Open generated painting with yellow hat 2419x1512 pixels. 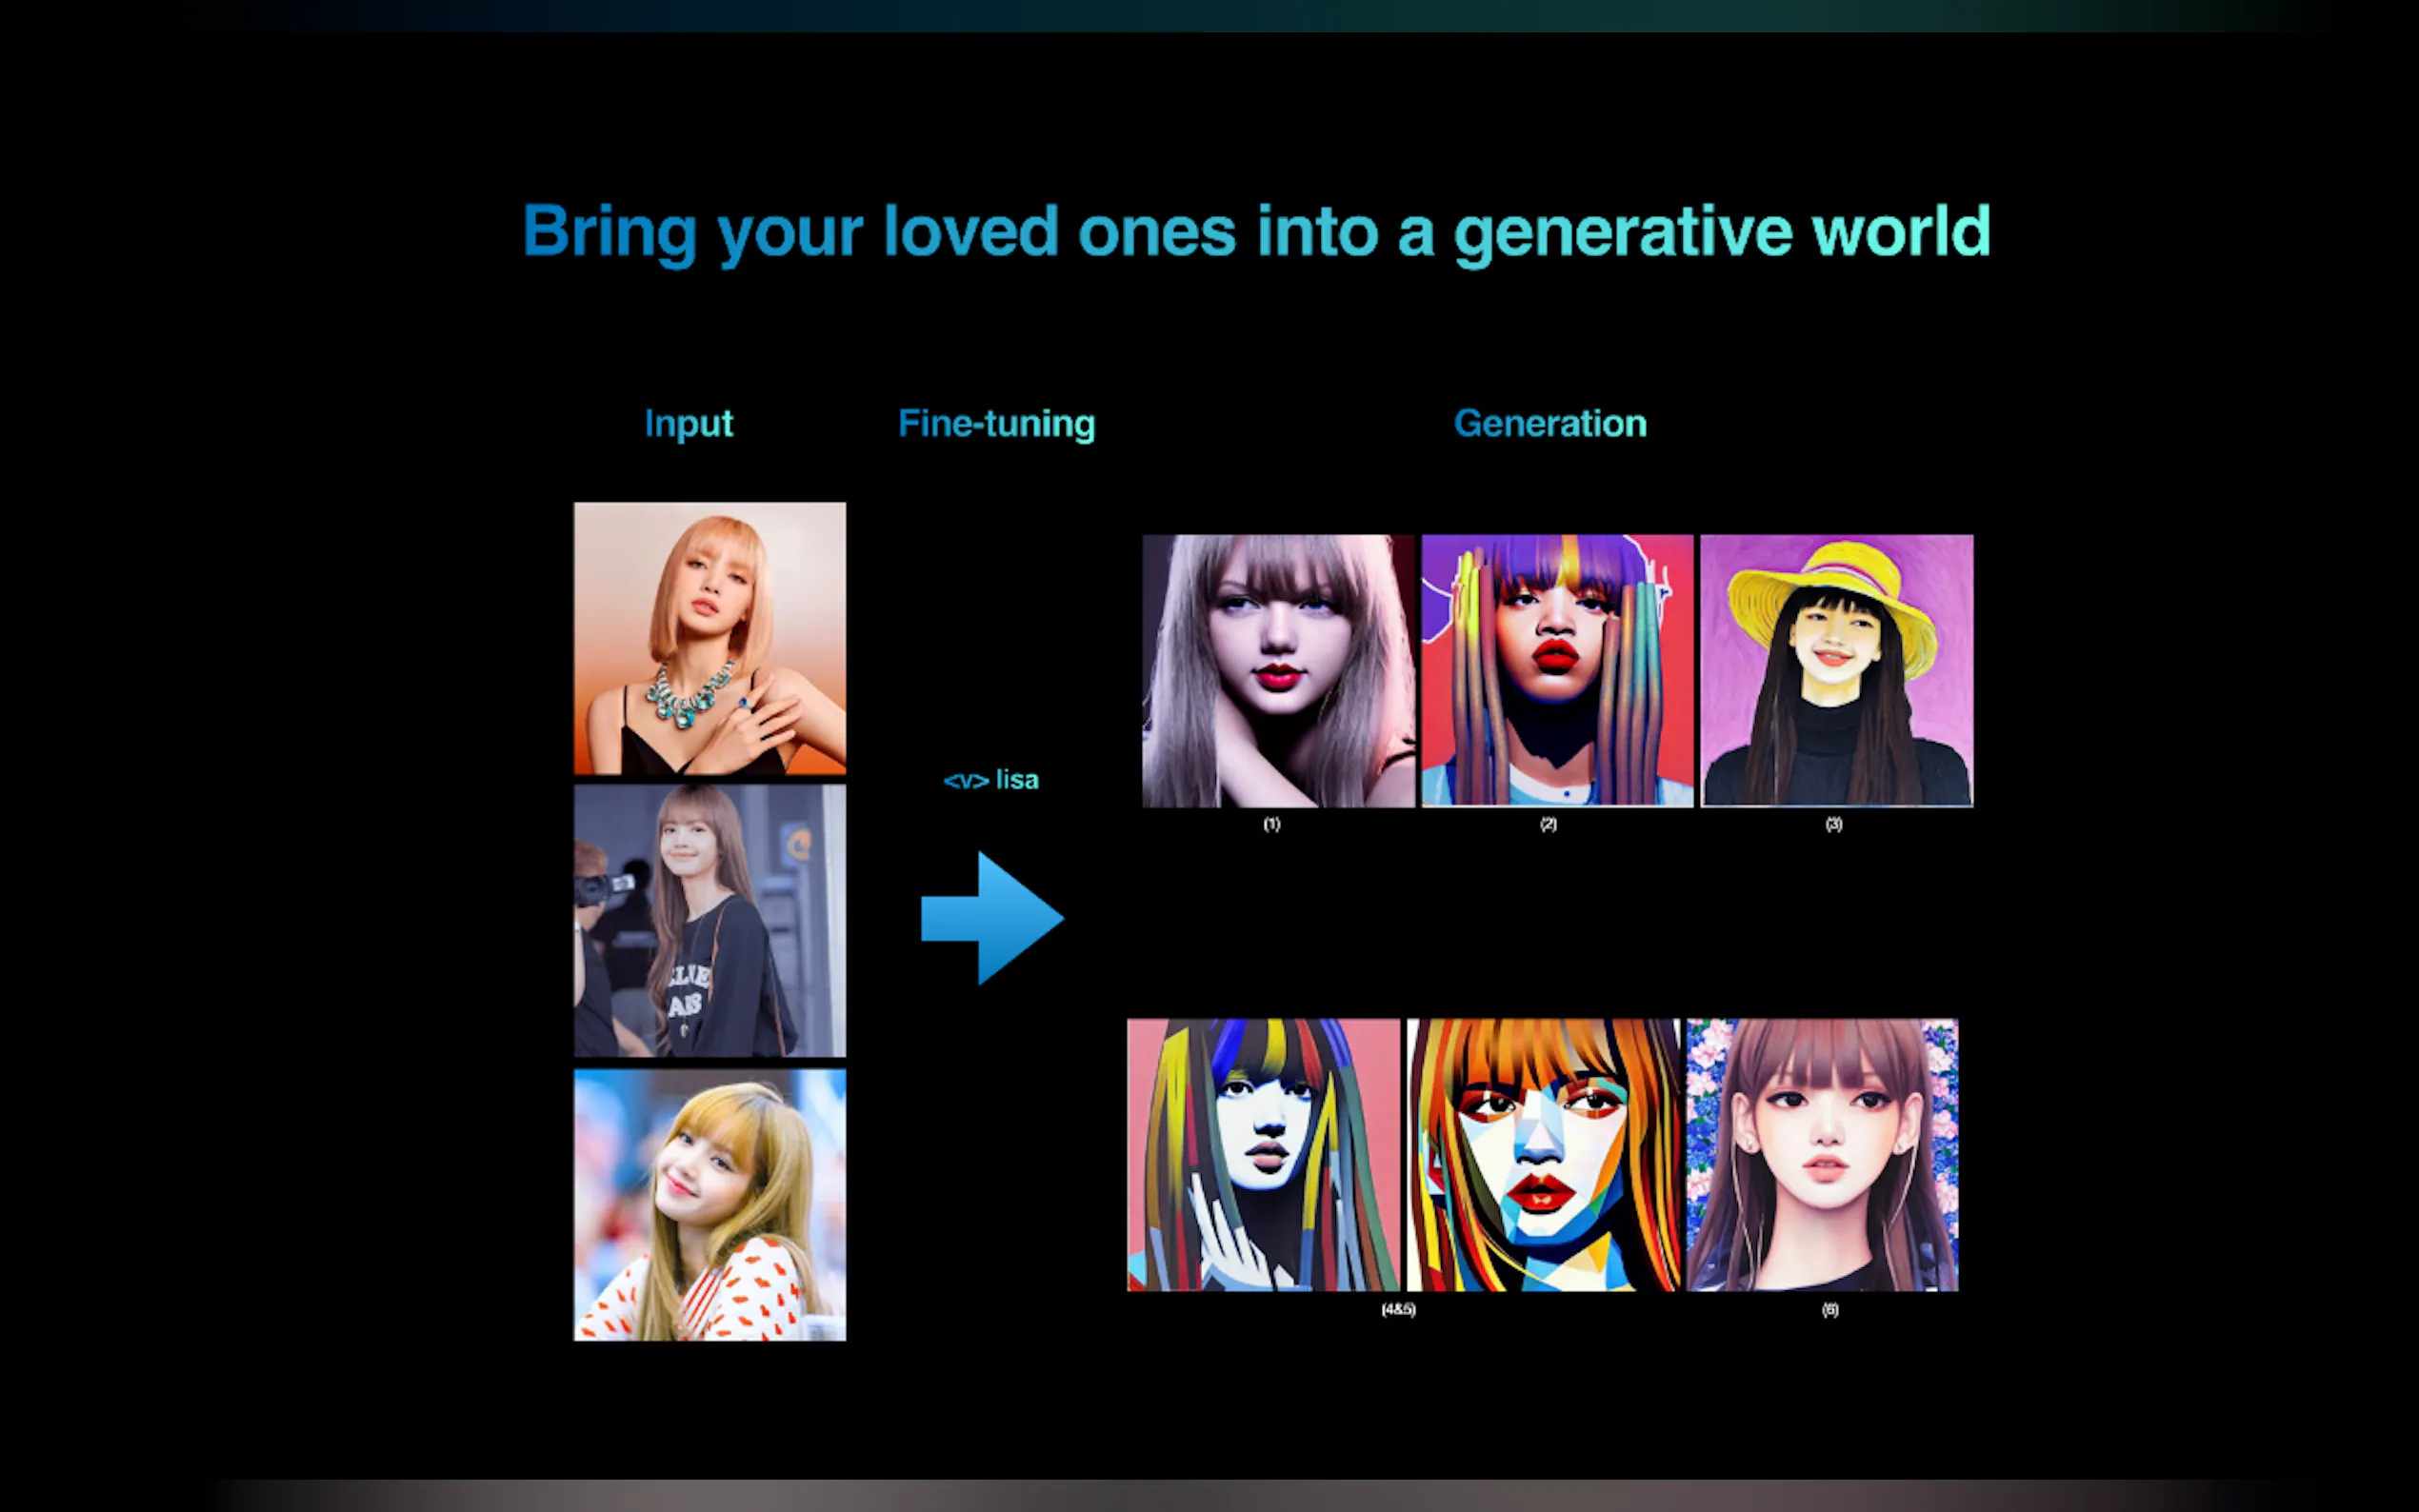tap(1836, 670)
